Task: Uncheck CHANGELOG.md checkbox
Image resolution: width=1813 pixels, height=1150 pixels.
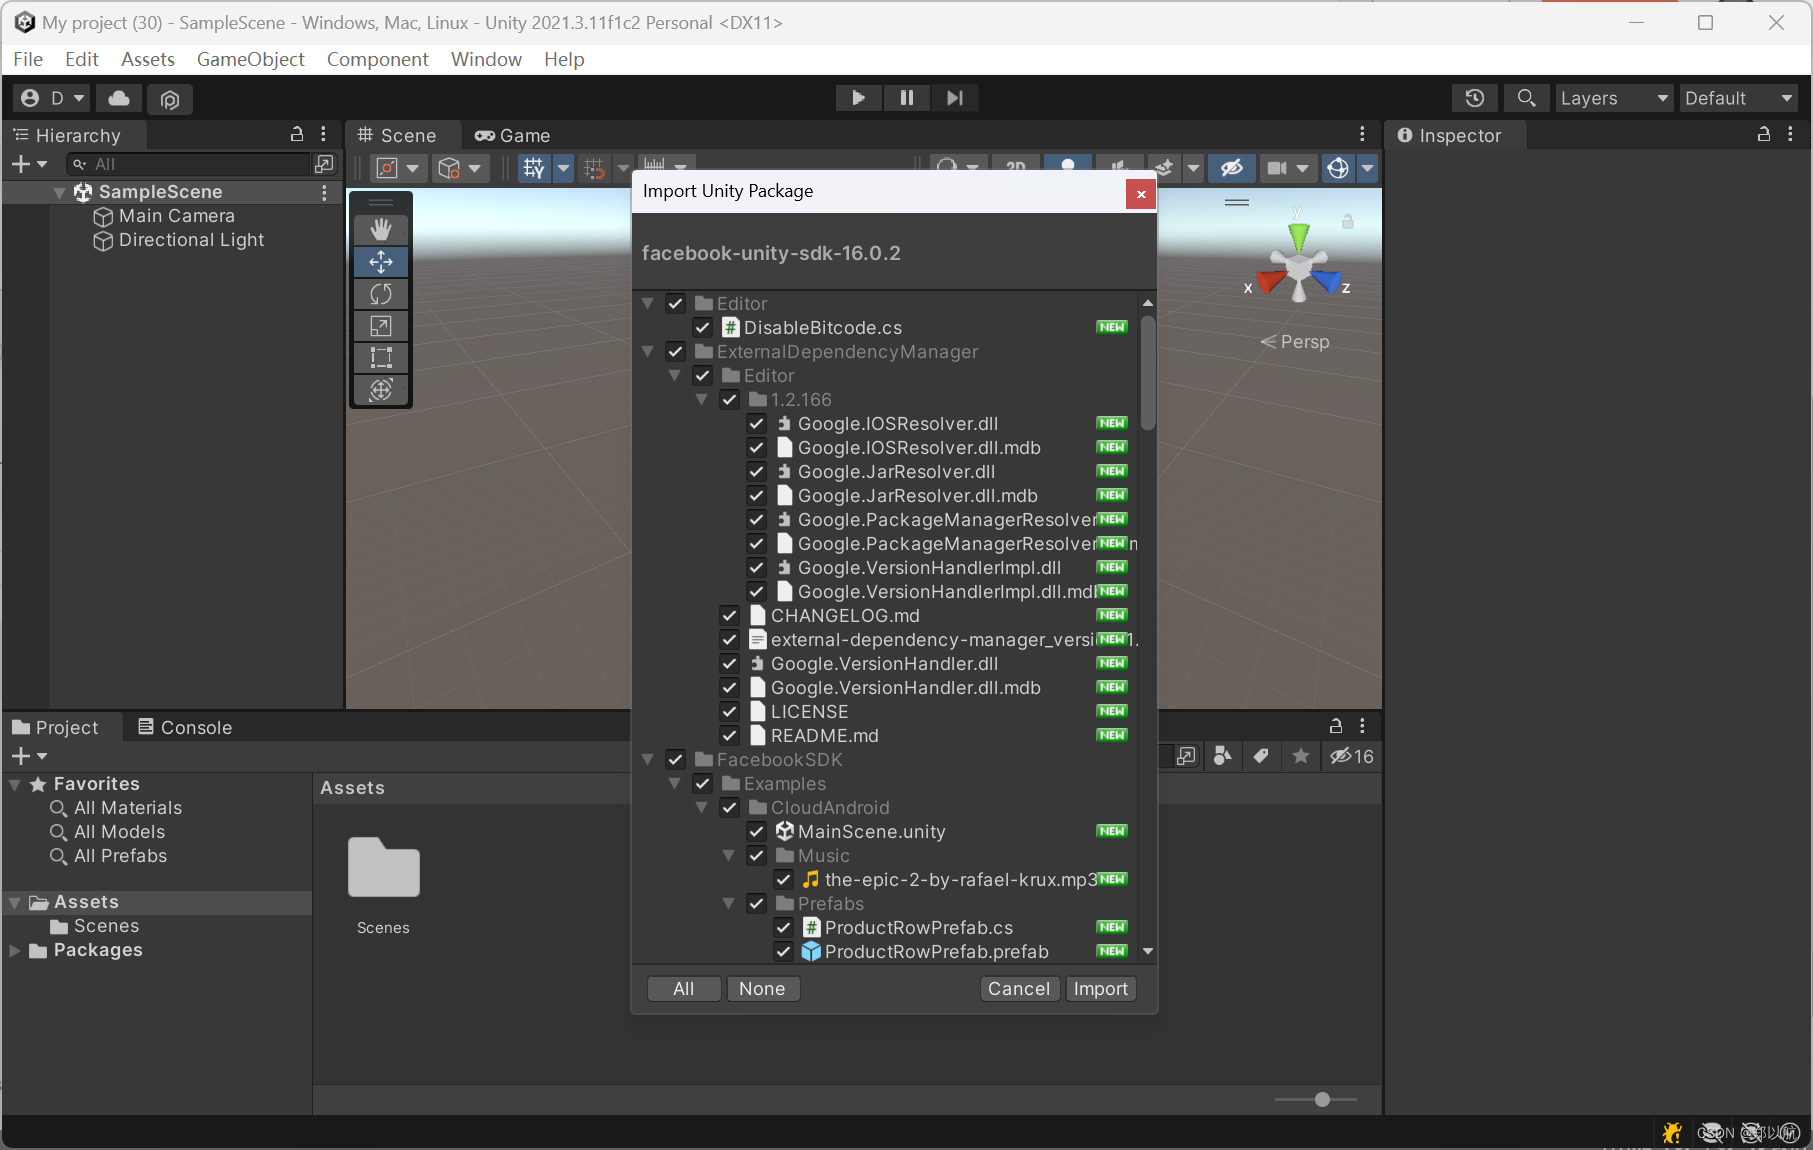Action: (x=730, y=616)
